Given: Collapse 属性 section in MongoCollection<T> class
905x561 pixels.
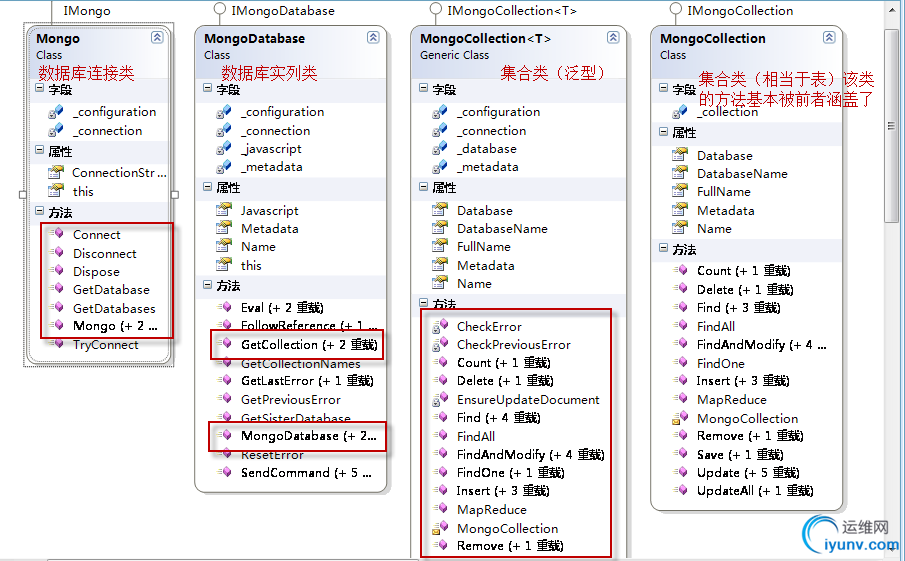Looking at the screenshot, I should pyautogui.click(x=424, y=186).
